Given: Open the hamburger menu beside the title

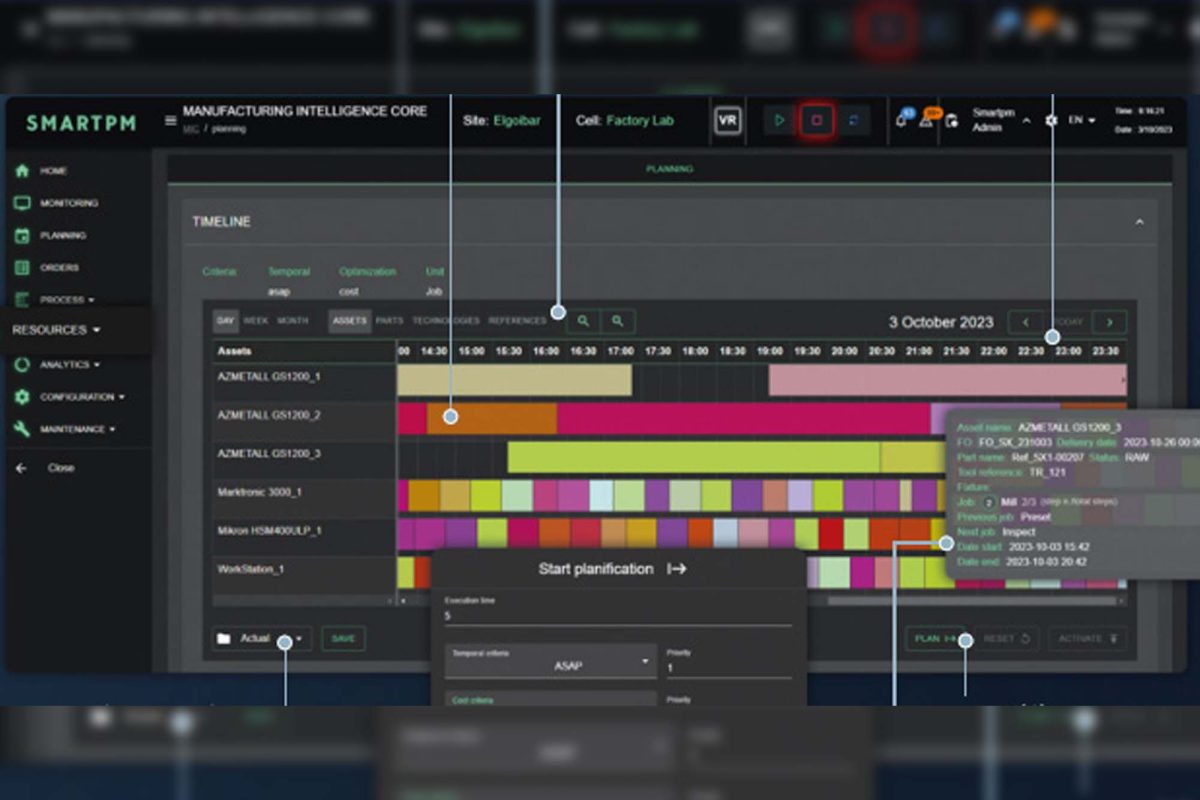Looking at the screenshot, I should [170, 121].
